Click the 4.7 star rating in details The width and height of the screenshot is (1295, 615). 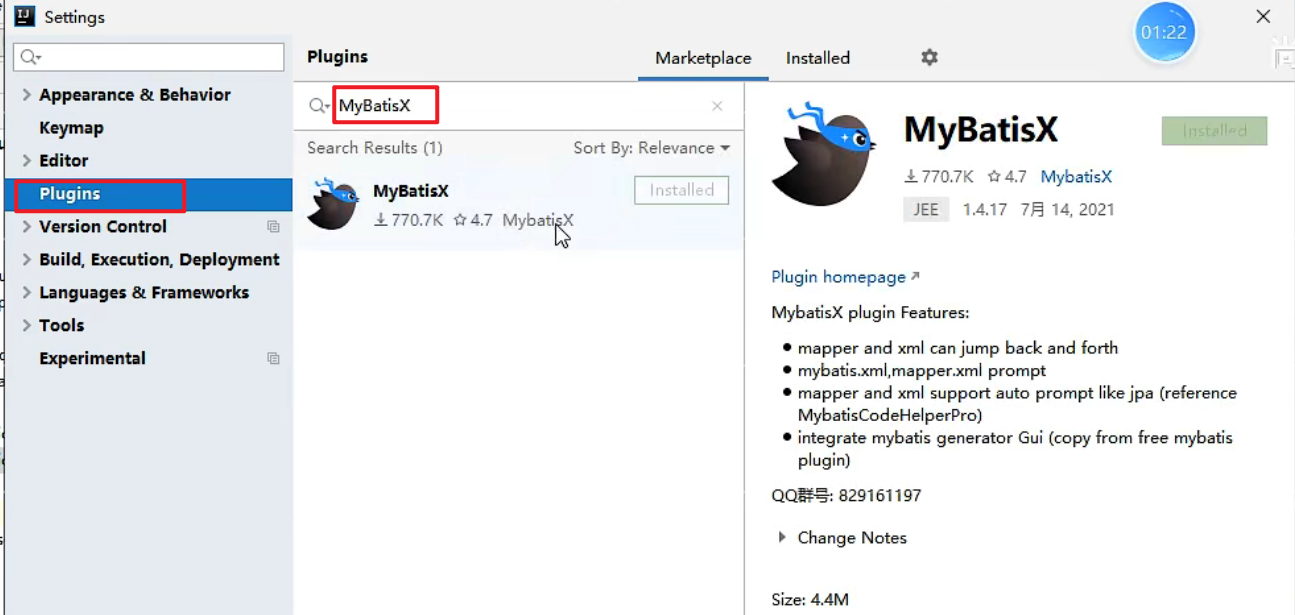click(1006, 176)
